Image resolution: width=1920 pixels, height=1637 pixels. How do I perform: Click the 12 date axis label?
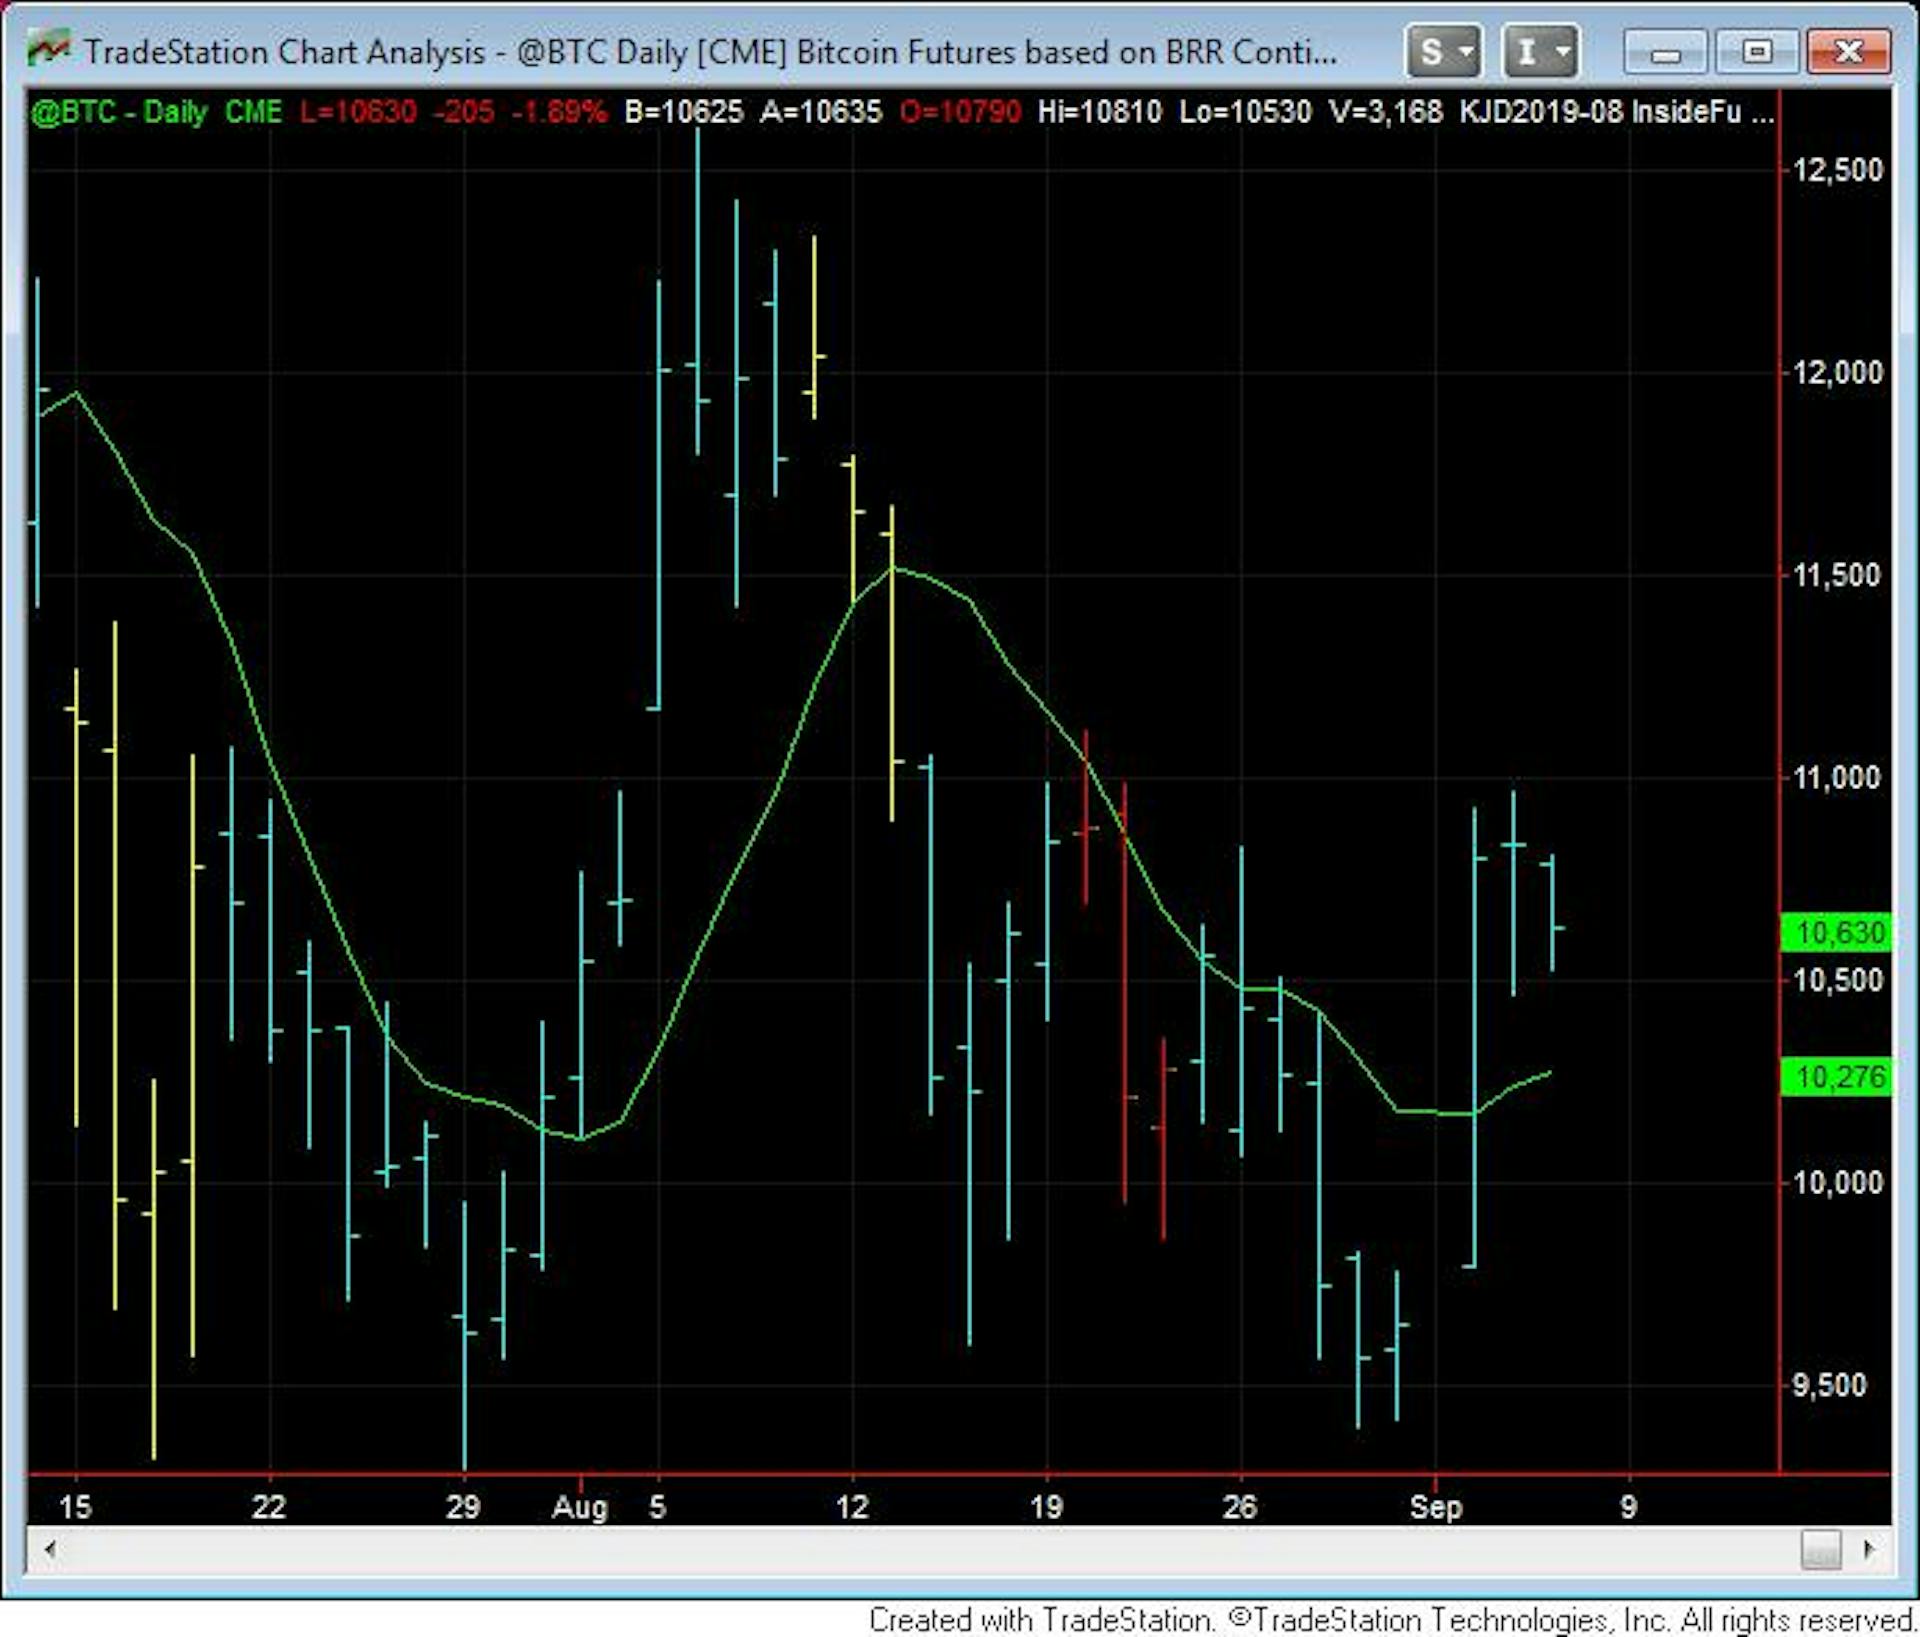[x=852, y=1506]
